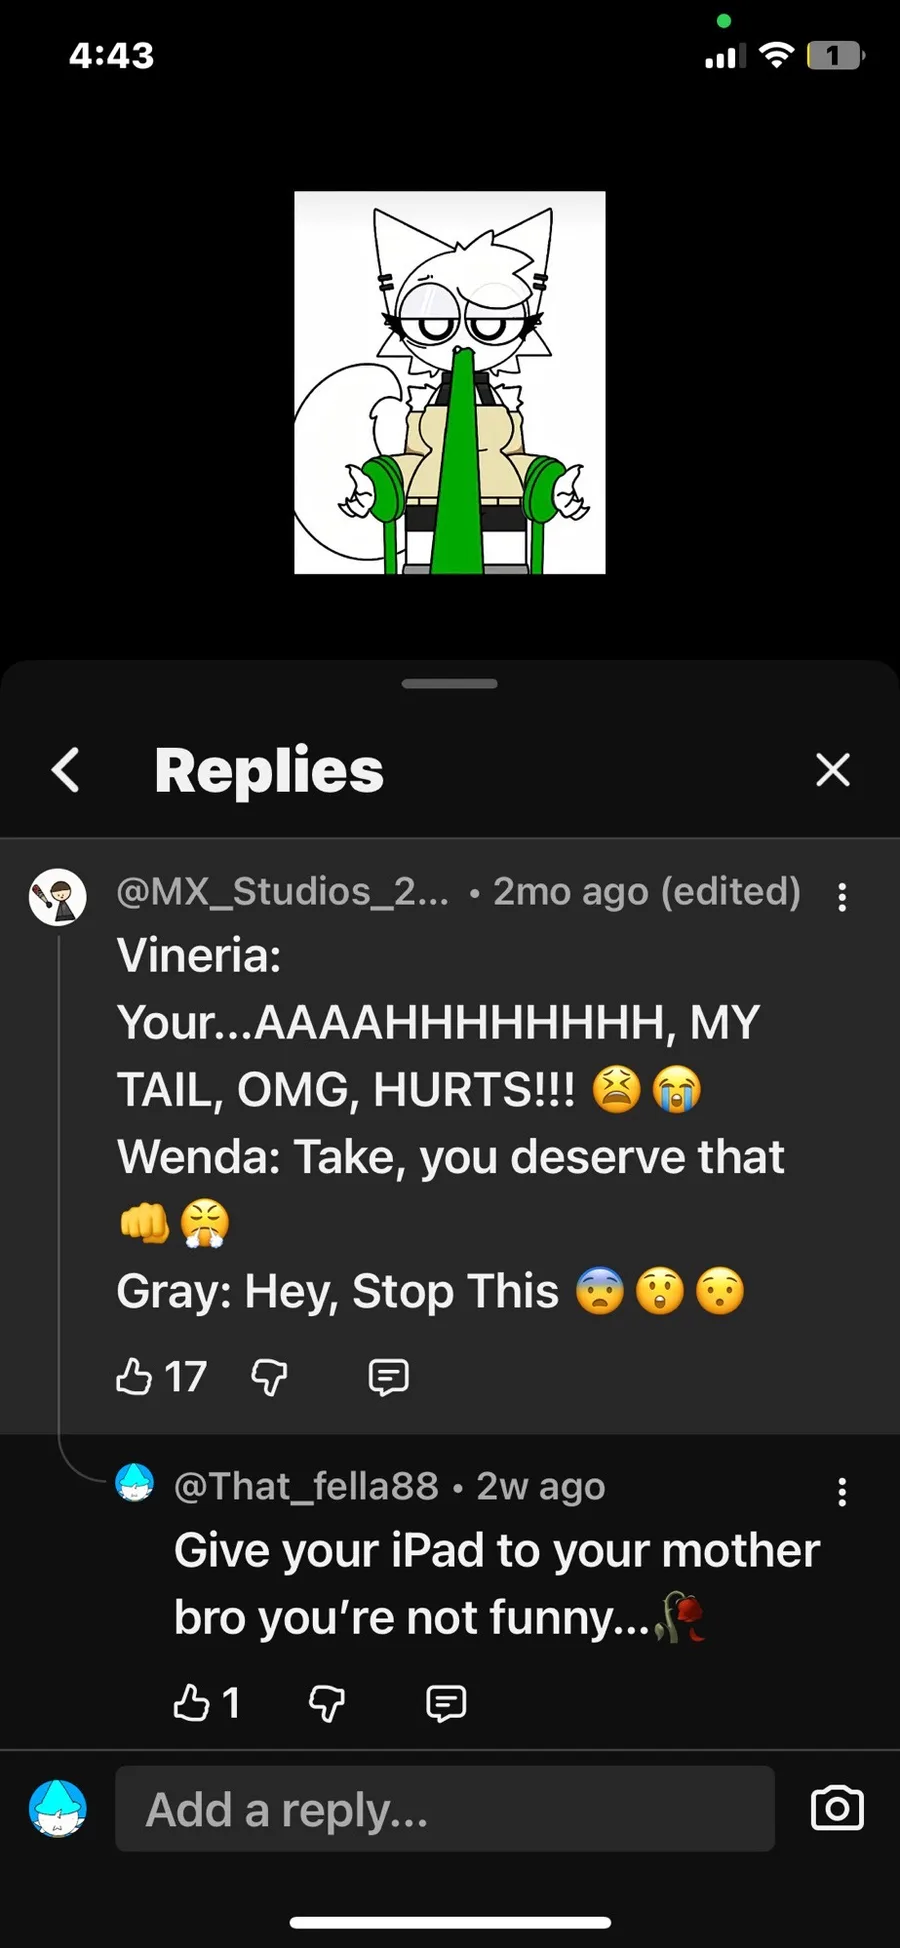The width and height of the screenshot is (900, 1948).
Task: Tap the @MX_Studios_2... username
Action: 283,891
